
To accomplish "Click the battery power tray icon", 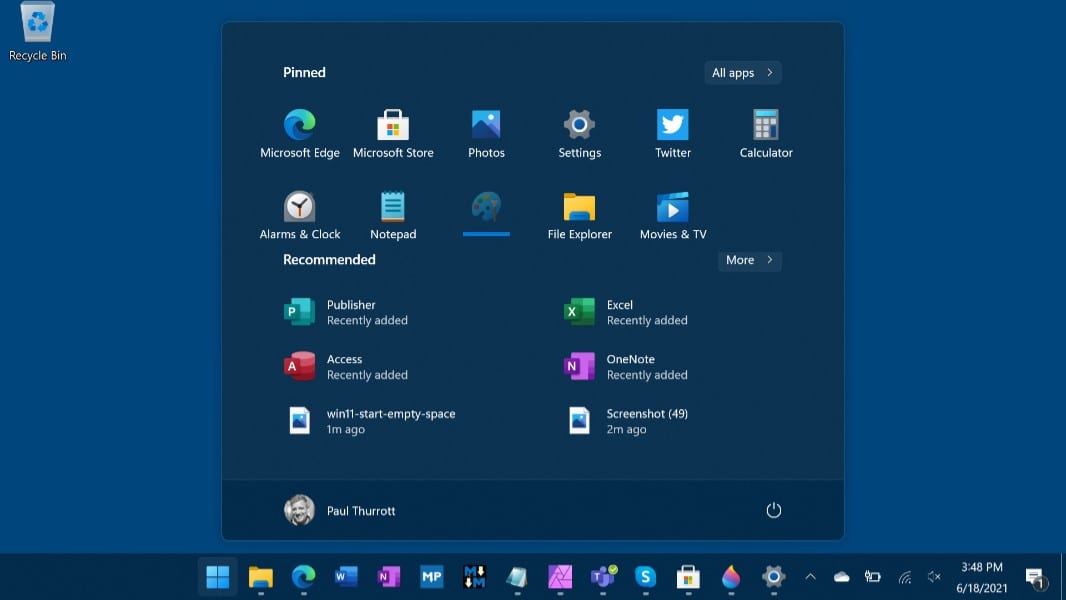I will [873, 577].
